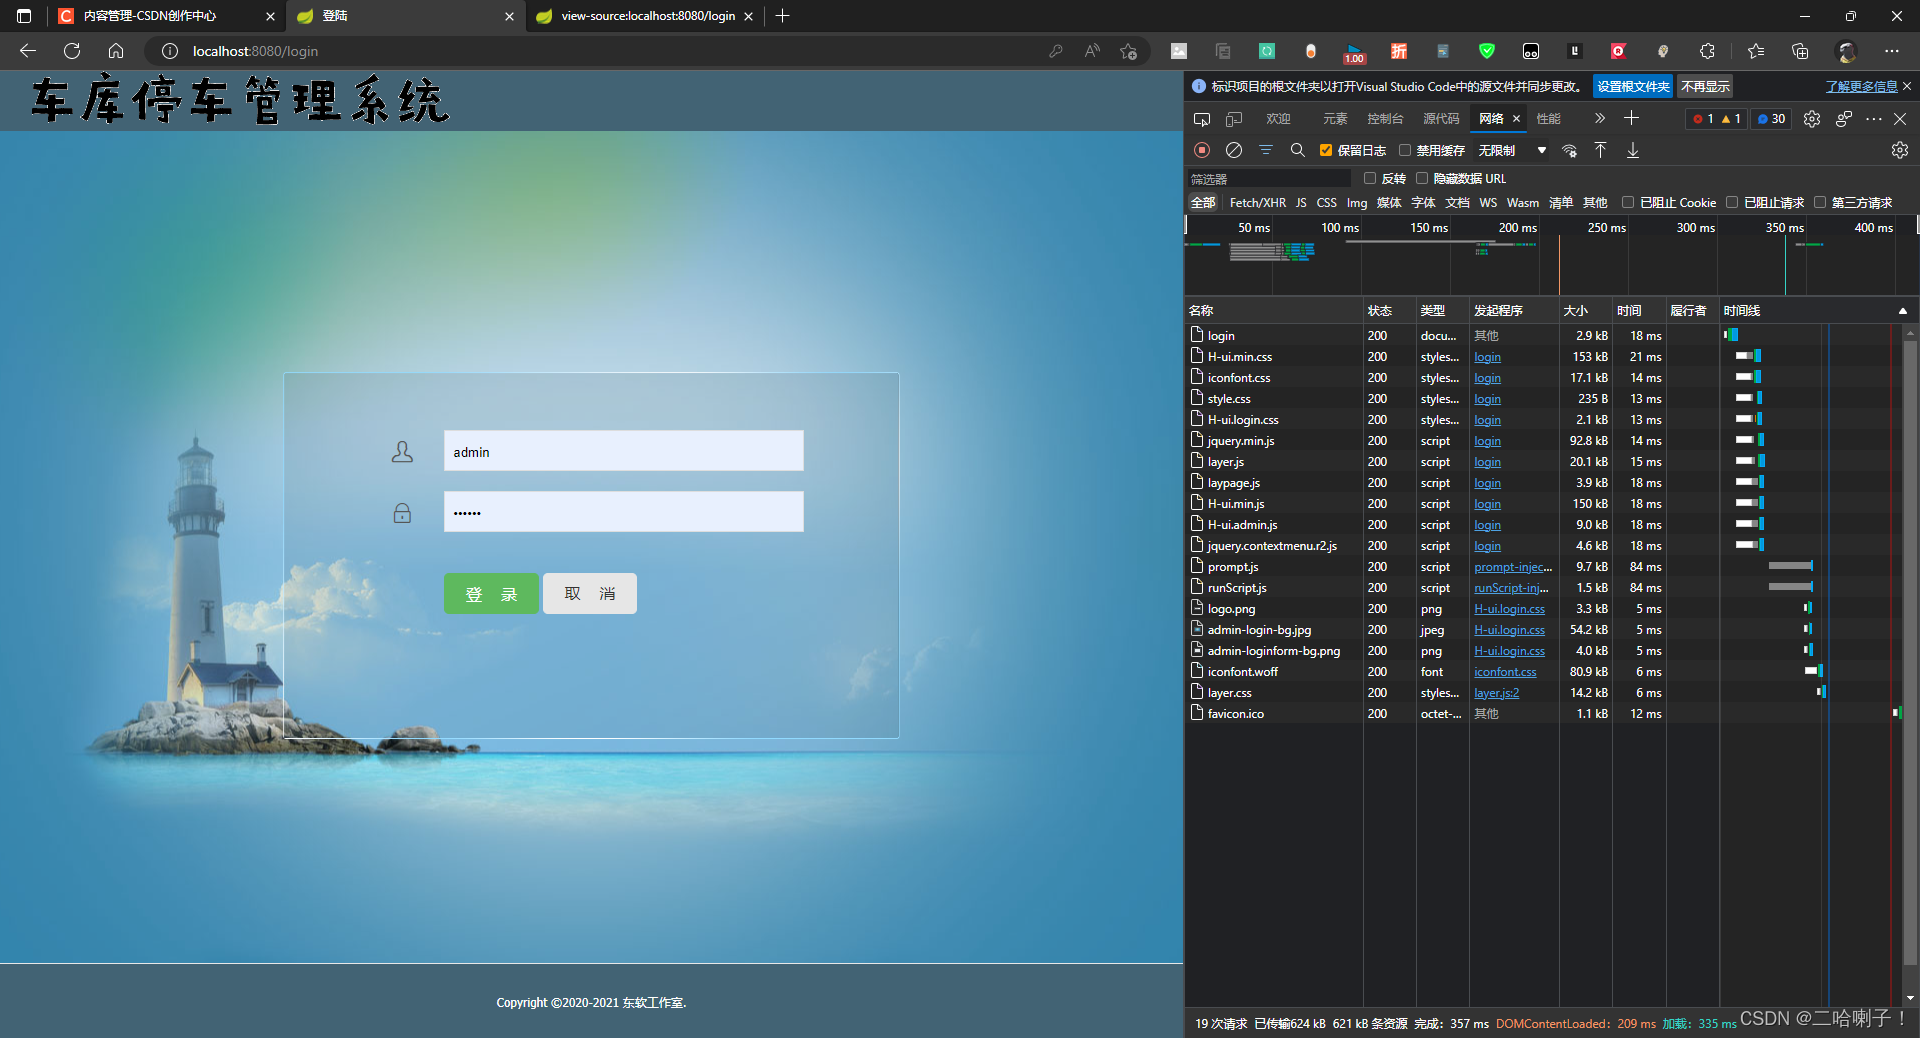Screen dimensions: 1920x1038
Task: Check the 隐藏数据 URL checkbox
Action: click(1422, 179)
